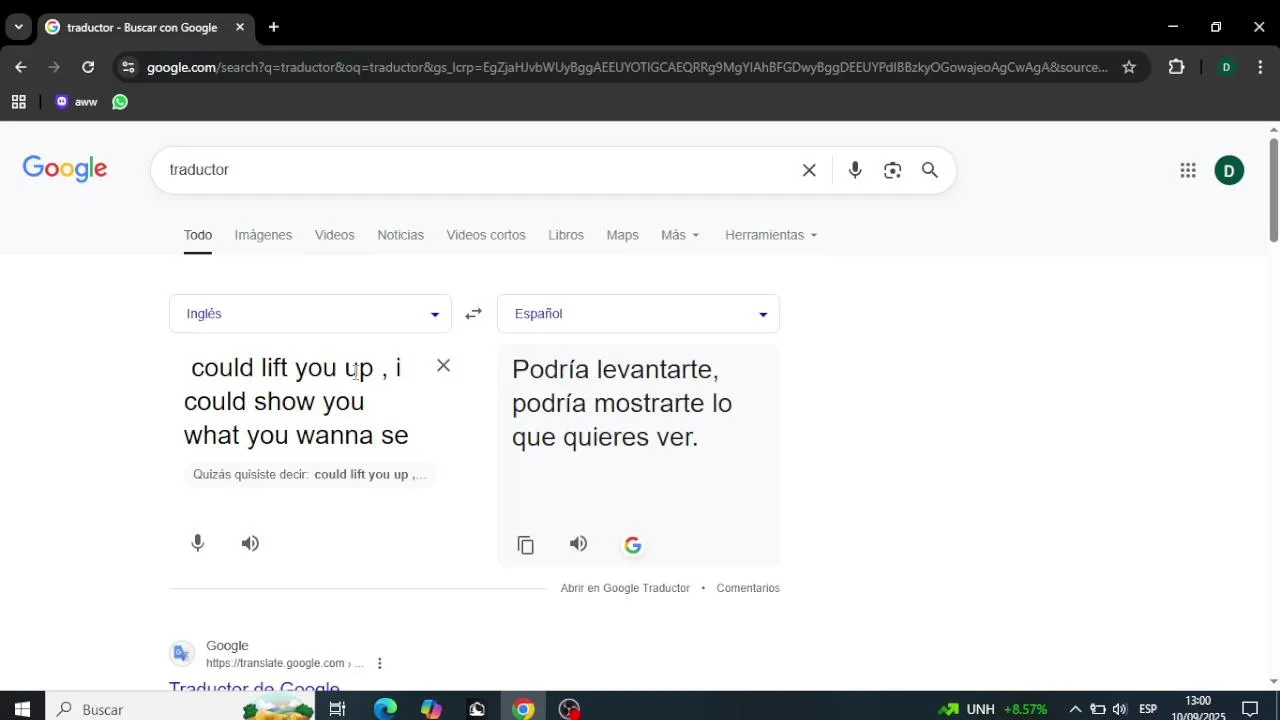Open Task View on the taskbar
Viewport: 1280px width, 720px height.
(337, 709)
